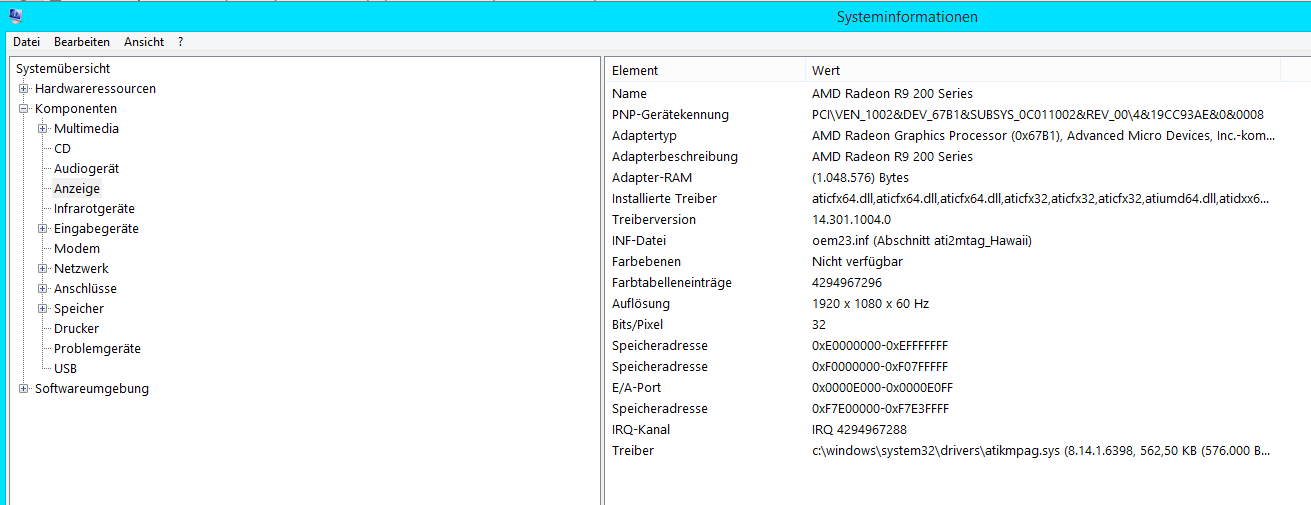This screenshot has height=505, width=1311.
Task: Expand the Speicher node
Action: pyautogui.click(x=43, y=309)
